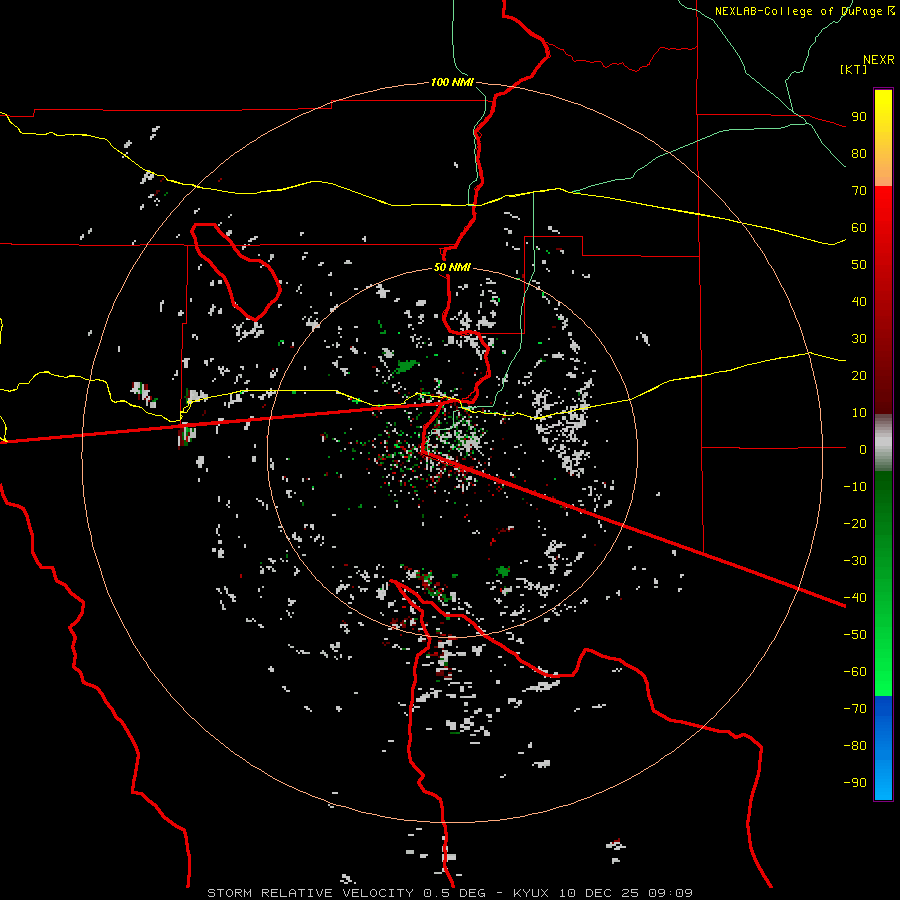Click the [KT] units label
Viewport: 900px width, 900px height.
tap(854, 69)
